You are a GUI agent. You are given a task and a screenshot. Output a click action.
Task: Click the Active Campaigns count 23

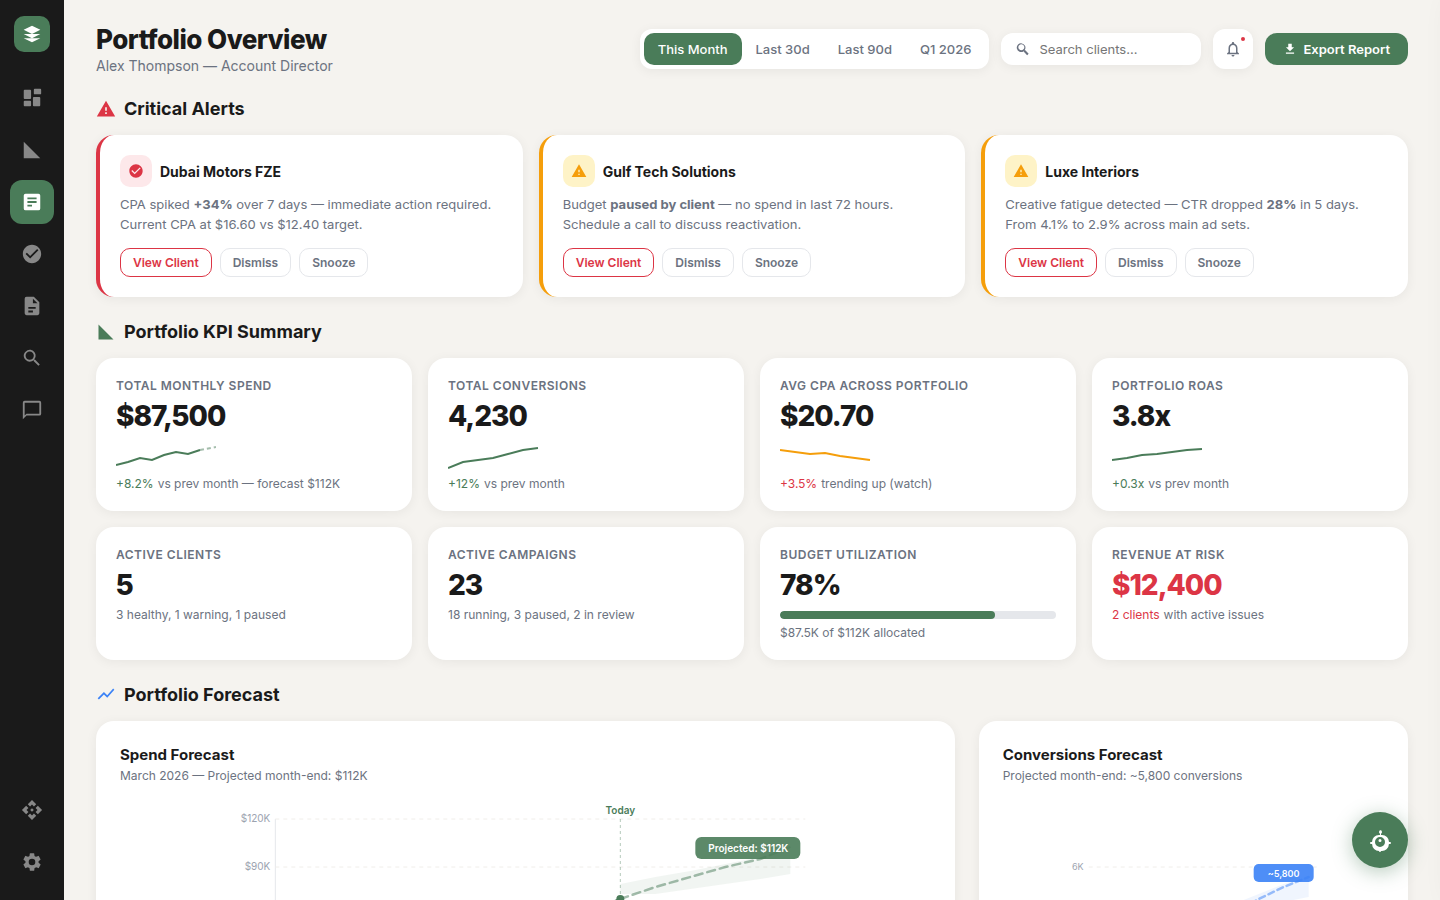click(465, 585)
